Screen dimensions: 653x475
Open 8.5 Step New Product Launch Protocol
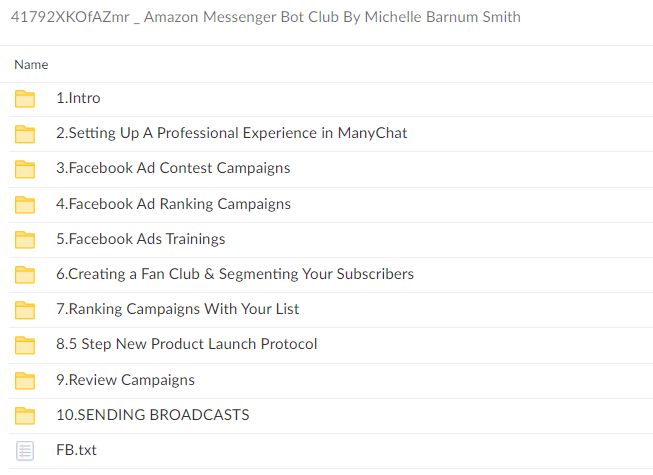[x=186, y=344]
